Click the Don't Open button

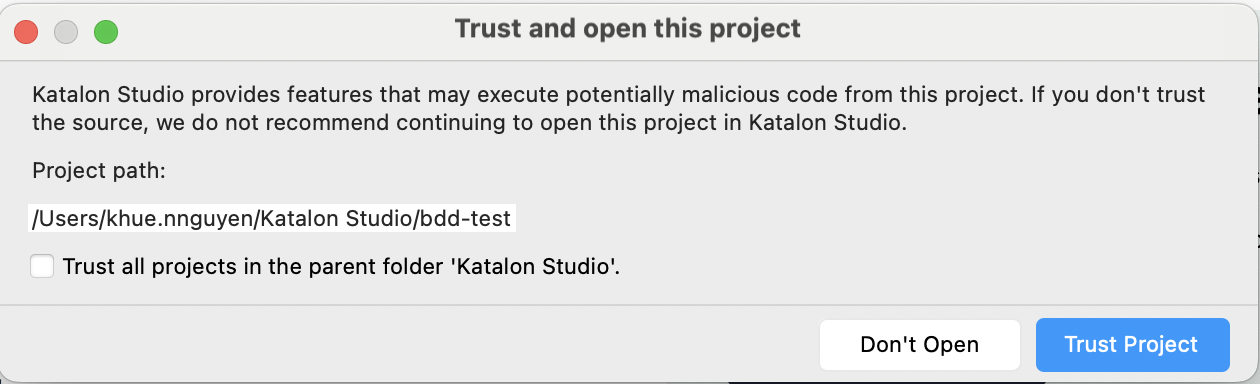coord(919,344)
